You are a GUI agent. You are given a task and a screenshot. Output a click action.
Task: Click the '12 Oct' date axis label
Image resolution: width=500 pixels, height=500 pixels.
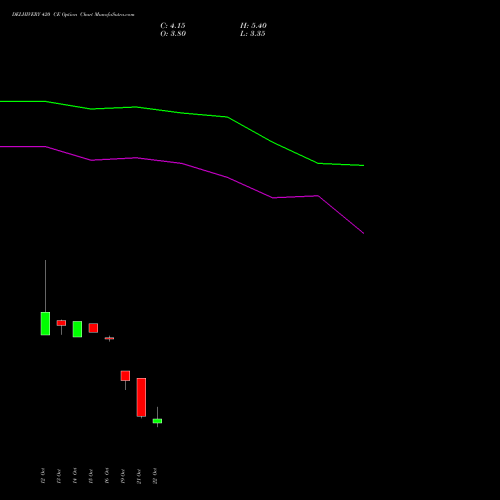pyautogui.click(x=43, y=476)
